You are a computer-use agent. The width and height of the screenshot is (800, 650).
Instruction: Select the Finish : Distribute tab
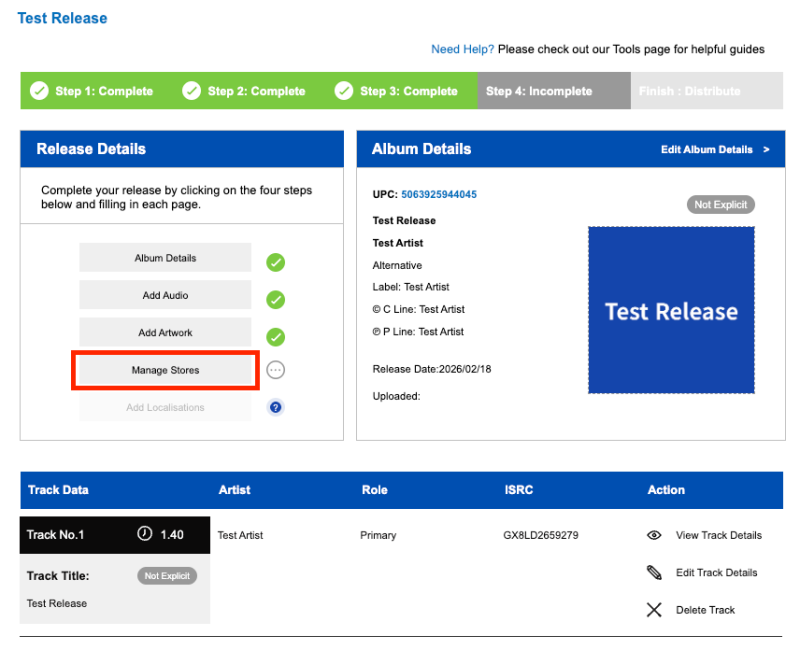(707, 91)
